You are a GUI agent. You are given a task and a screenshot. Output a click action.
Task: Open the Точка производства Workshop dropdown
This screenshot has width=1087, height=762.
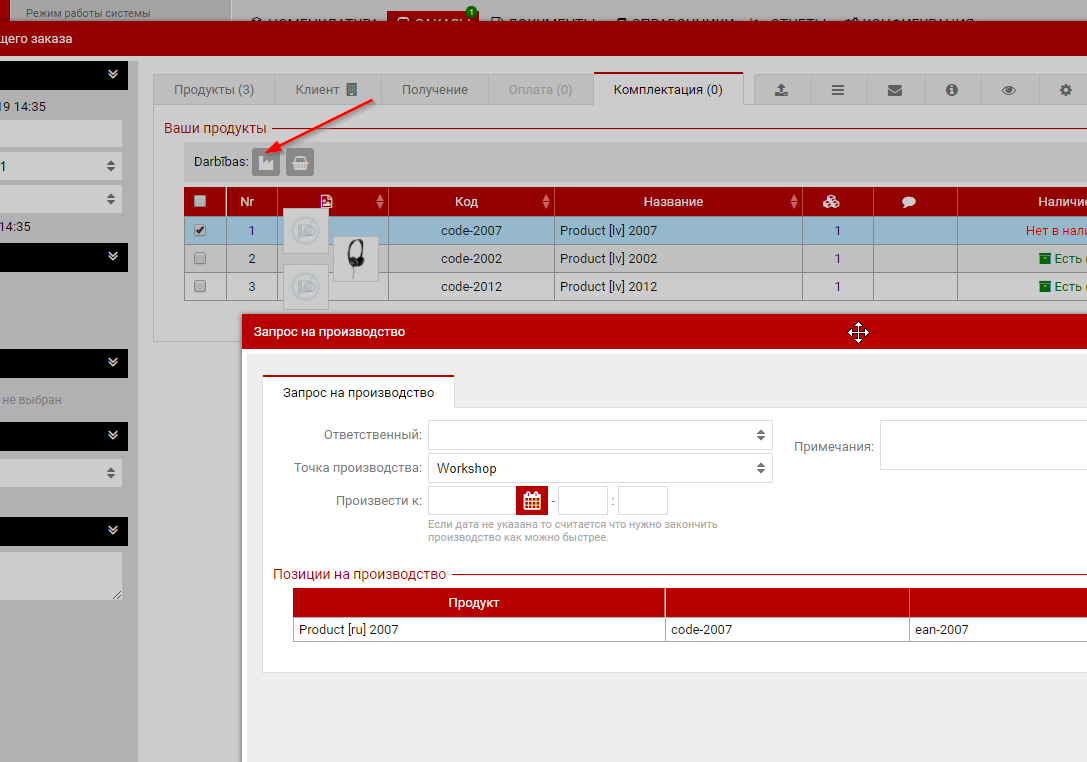click(600, 468)
